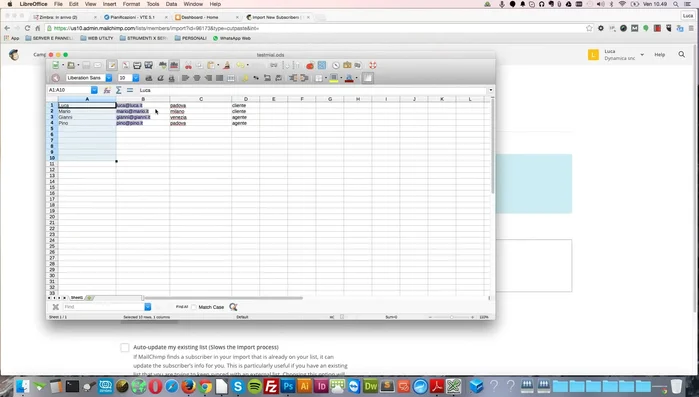Expand the formula bar arrow
699x397 pixels.
click(x=491, y=90)
